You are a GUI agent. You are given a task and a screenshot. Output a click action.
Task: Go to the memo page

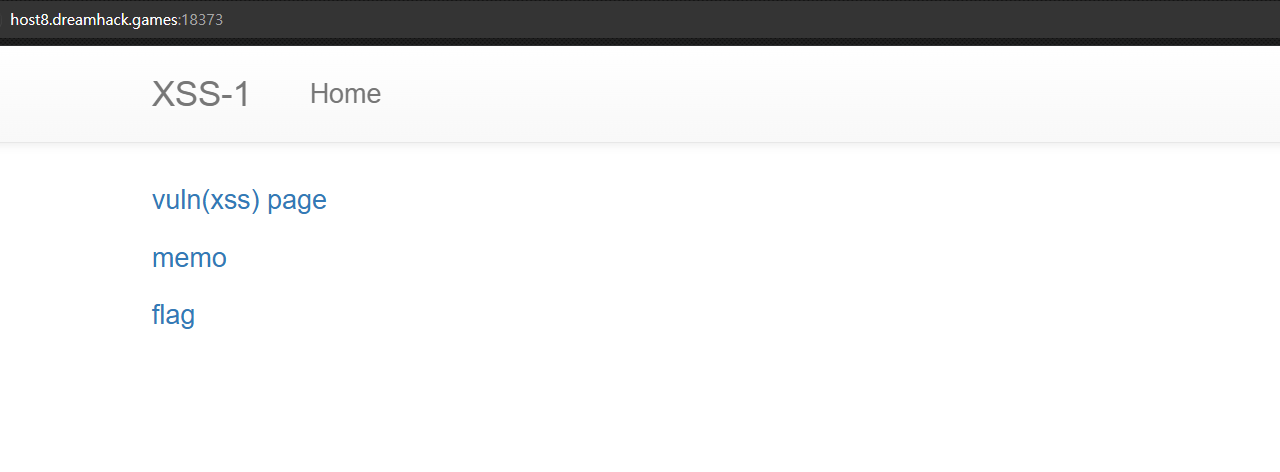[189, 258]
